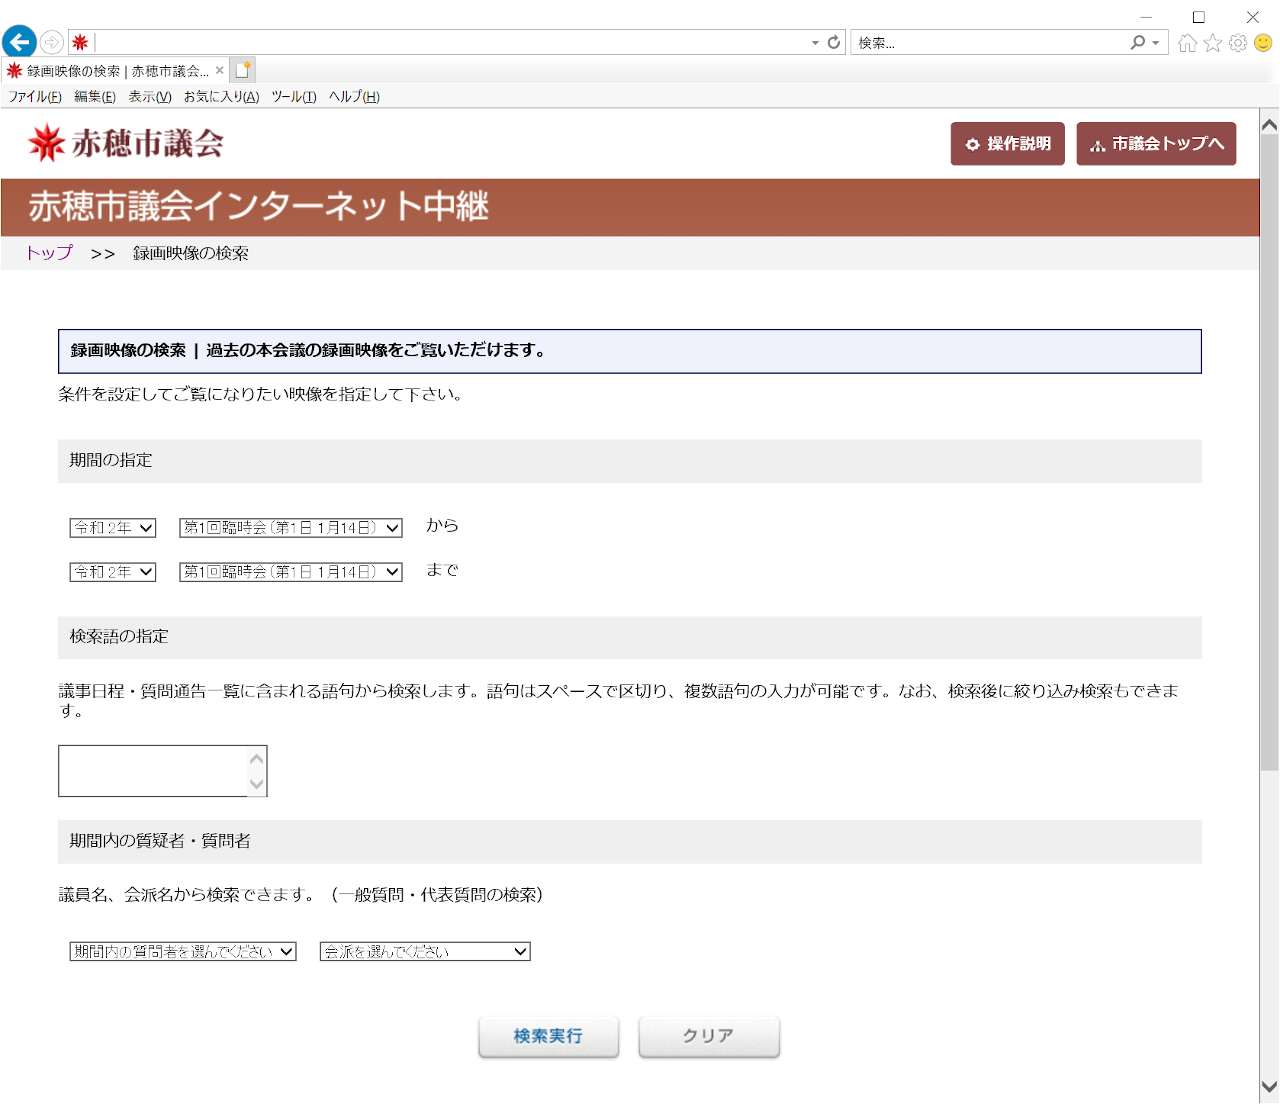Click the クリア button
1280x1104 pixels.
point(709,1036)
